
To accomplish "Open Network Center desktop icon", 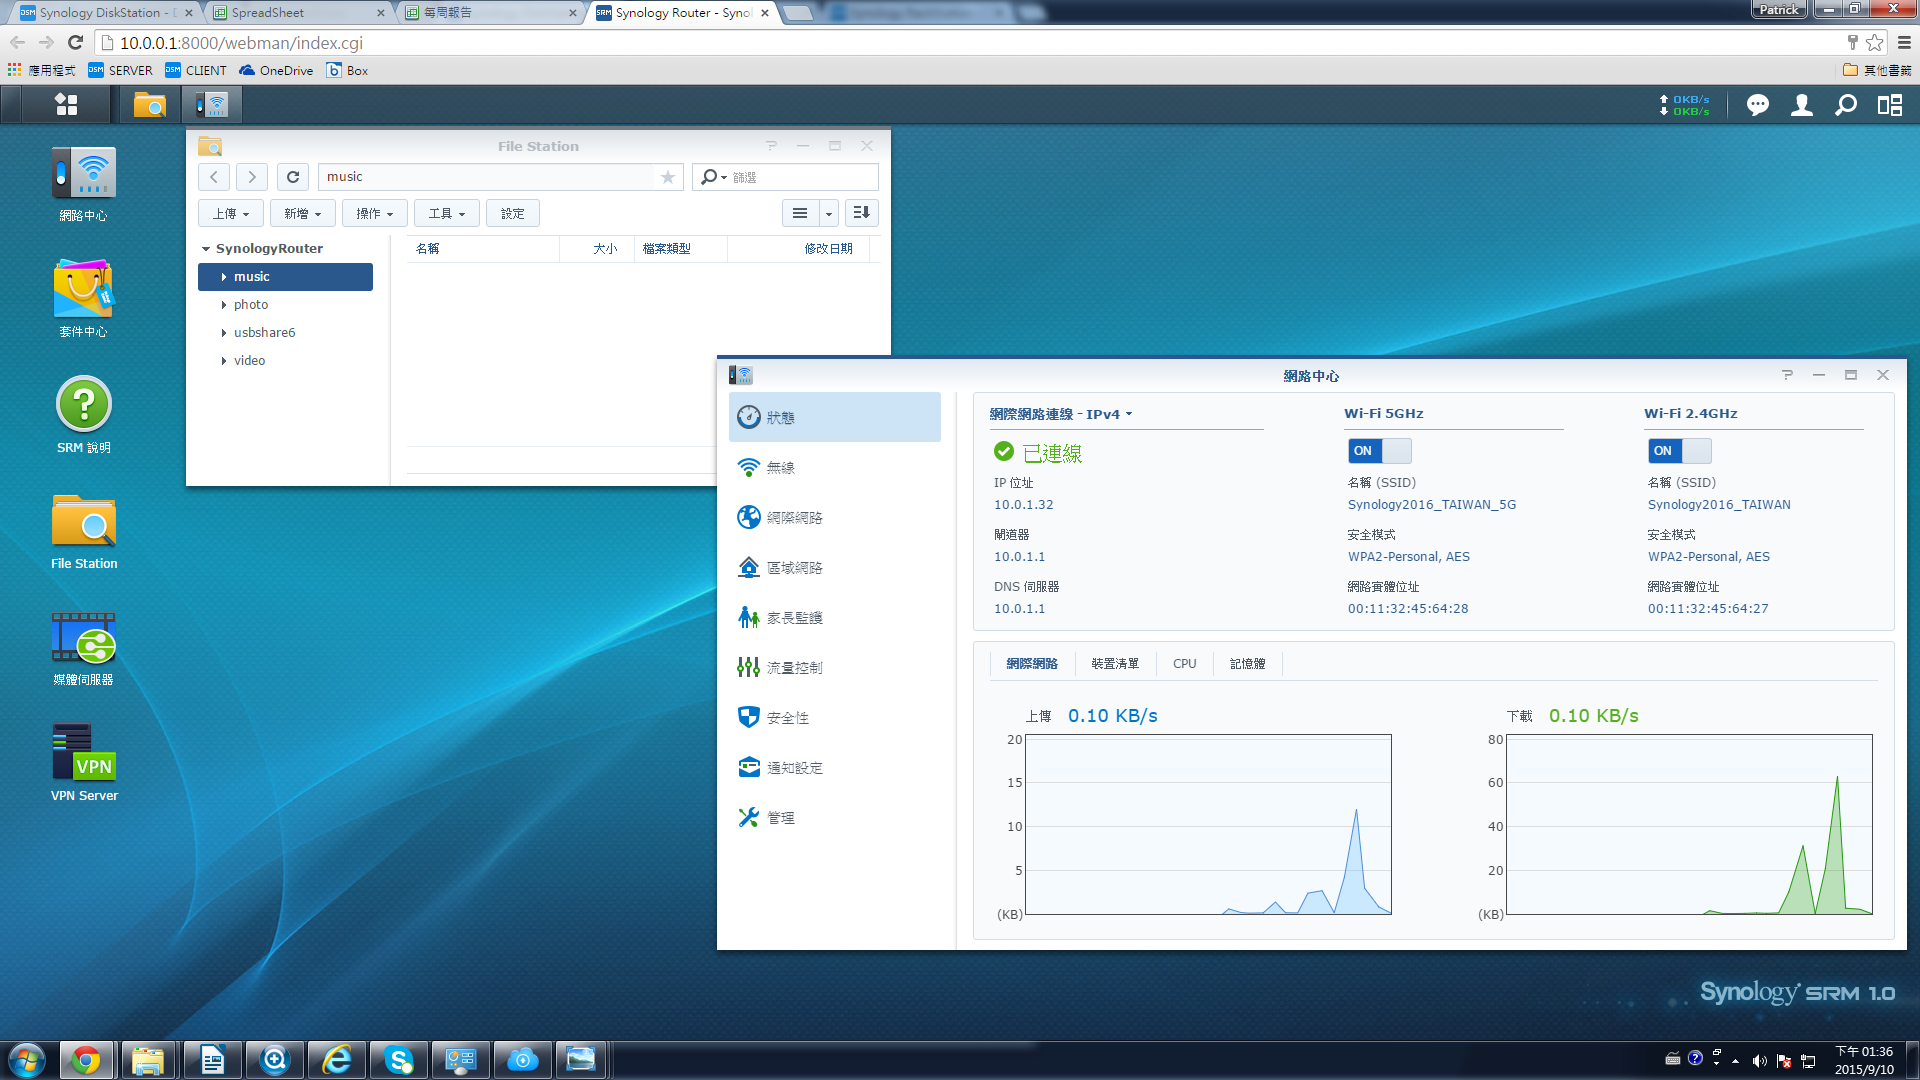I will pos(83,184).
